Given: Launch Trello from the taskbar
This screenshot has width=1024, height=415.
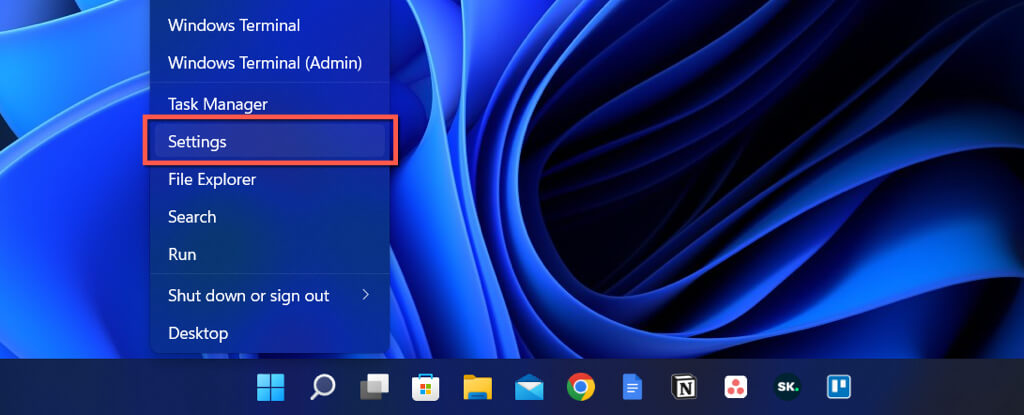Looking at the screenshot, I should tap(838, 387).
